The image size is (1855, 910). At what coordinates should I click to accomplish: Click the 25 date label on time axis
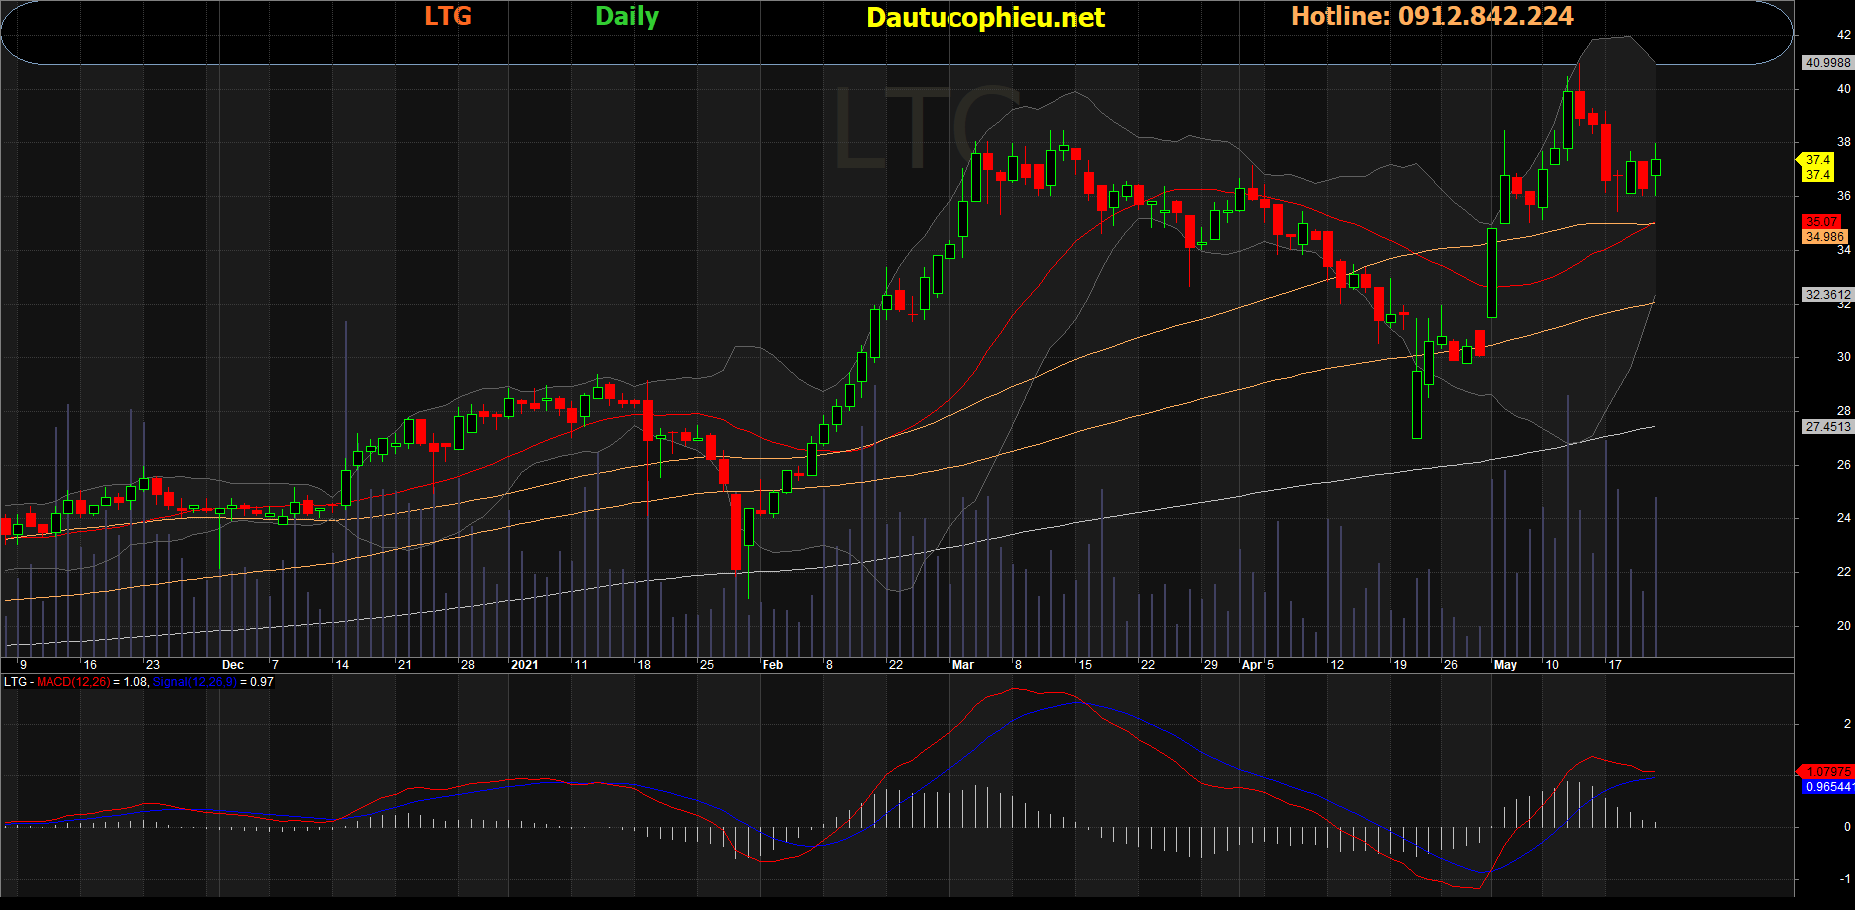pyautogui.click(x=707, y=665)
